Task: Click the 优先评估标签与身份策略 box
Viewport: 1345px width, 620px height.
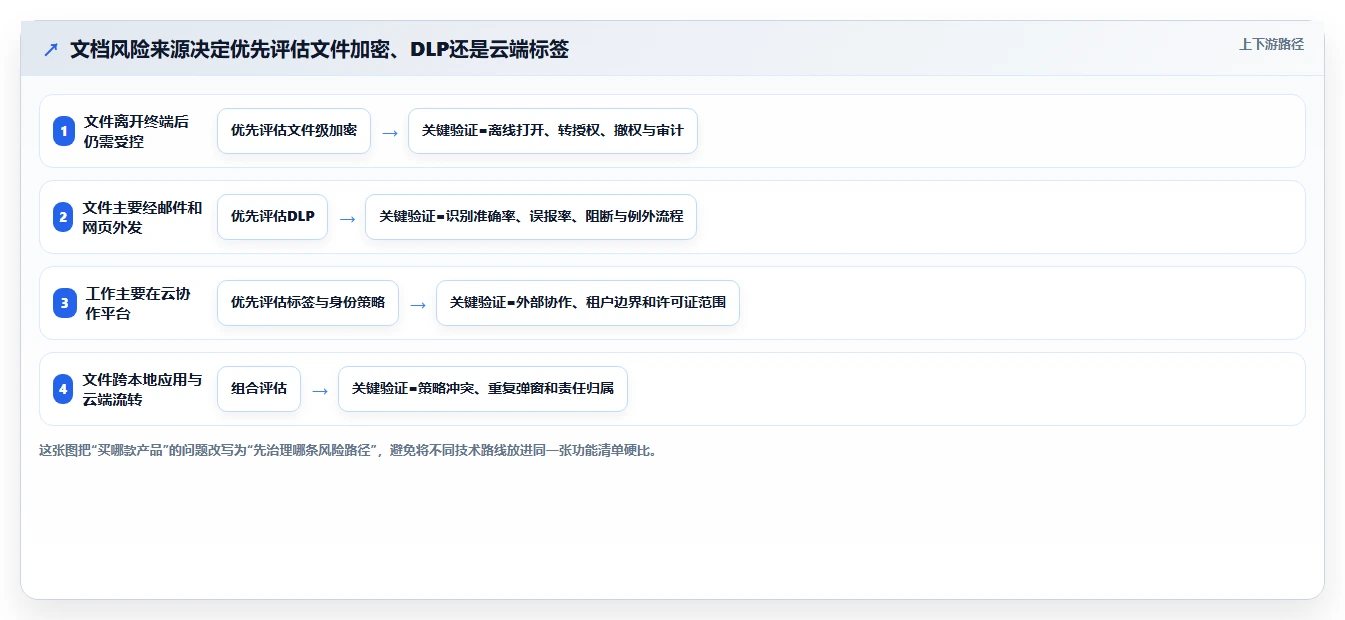Action: tap(308, 303)
